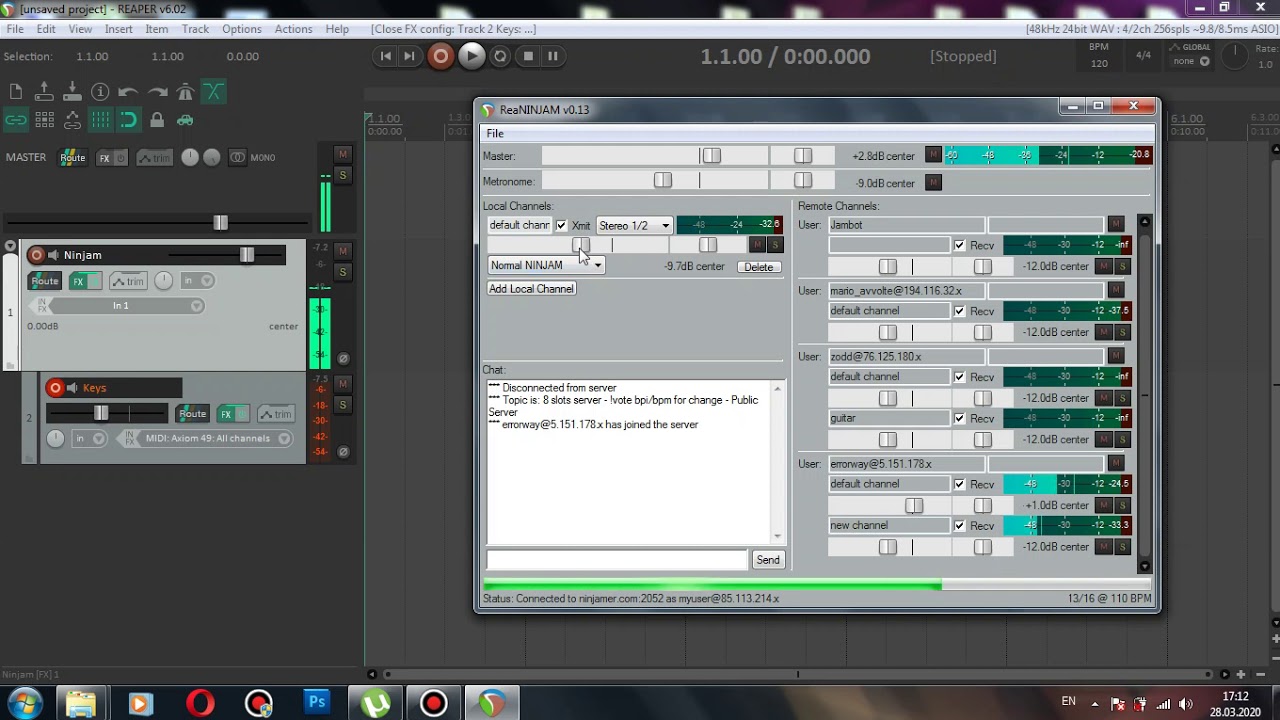Image resolution: width=1280 pixels, height=720 pixels.
Task: Start playback with the Play button
Action: tap(471, 56)
